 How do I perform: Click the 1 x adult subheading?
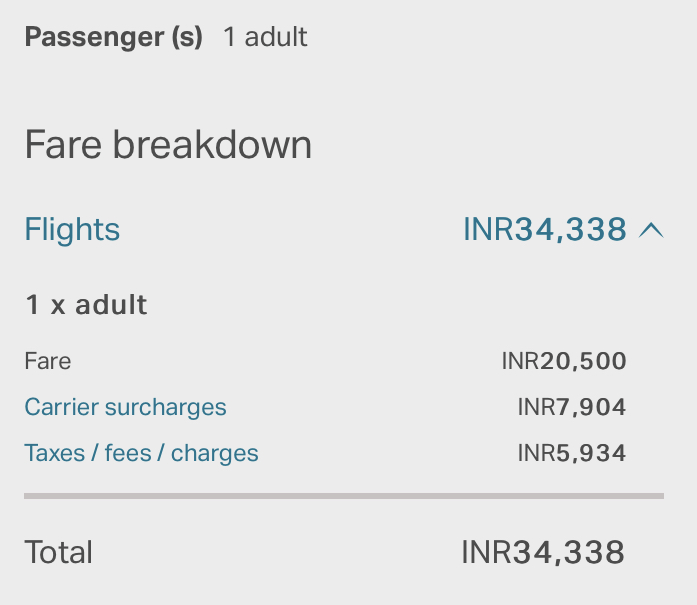[x=86, y=305]
